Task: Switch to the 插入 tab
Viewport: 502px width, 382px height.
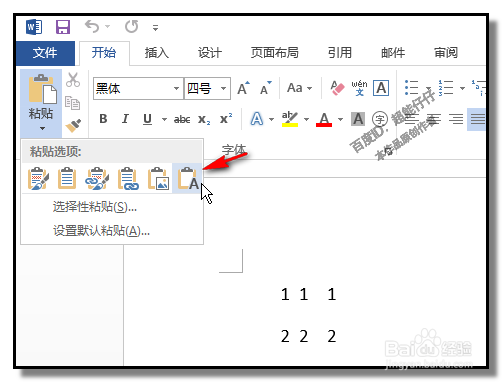Action: [x=157, y=53]
